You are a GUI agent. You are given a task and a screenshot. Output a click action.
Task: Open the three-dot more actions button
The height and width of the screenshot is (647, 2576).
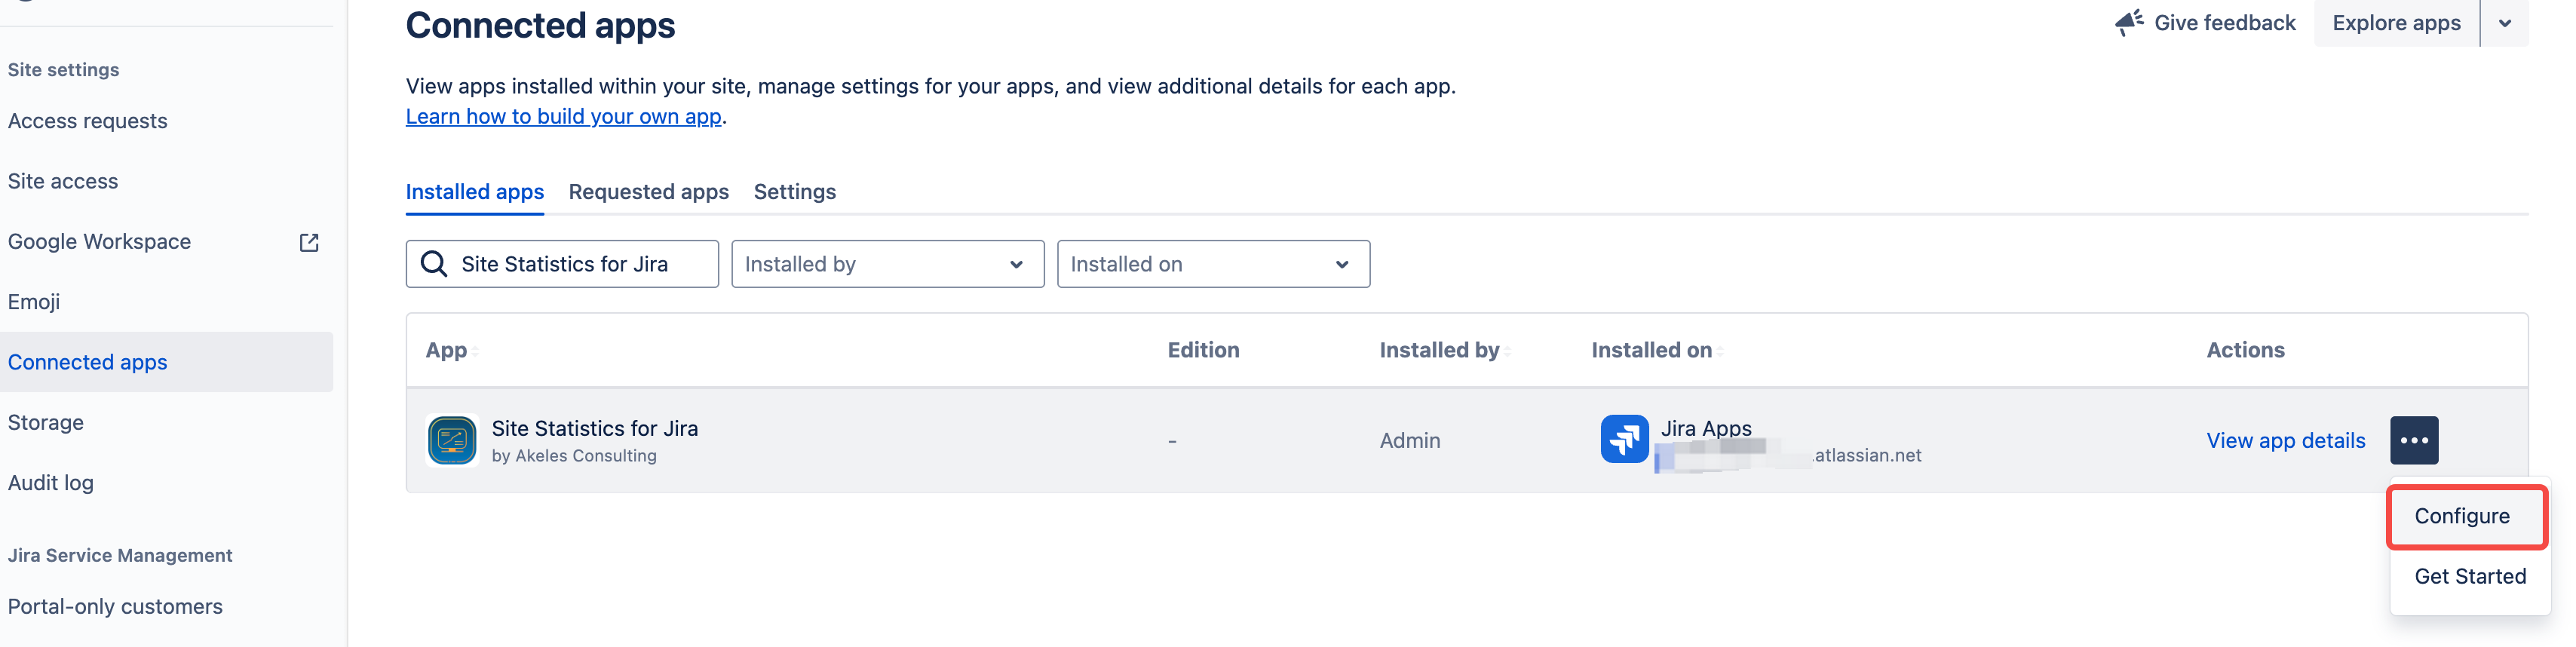(2413, 440)
